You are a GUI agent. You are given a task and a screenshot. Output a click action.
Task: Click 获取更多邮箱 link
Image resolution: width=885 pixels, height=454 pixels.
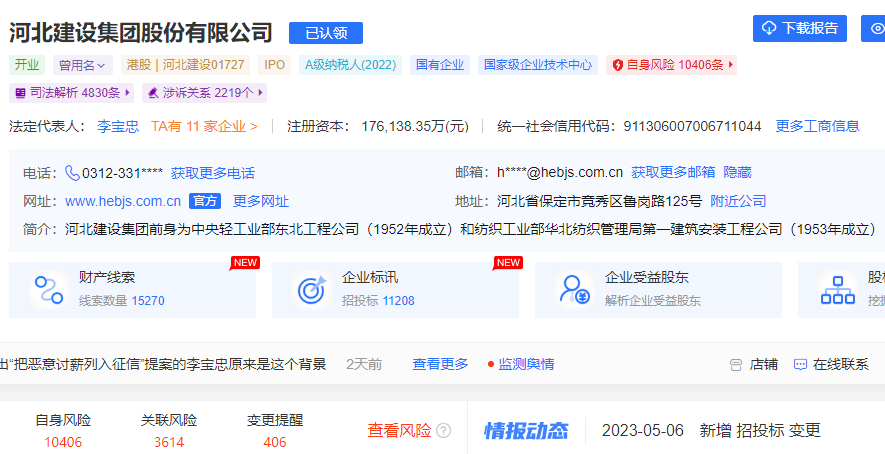click(673, 172)
